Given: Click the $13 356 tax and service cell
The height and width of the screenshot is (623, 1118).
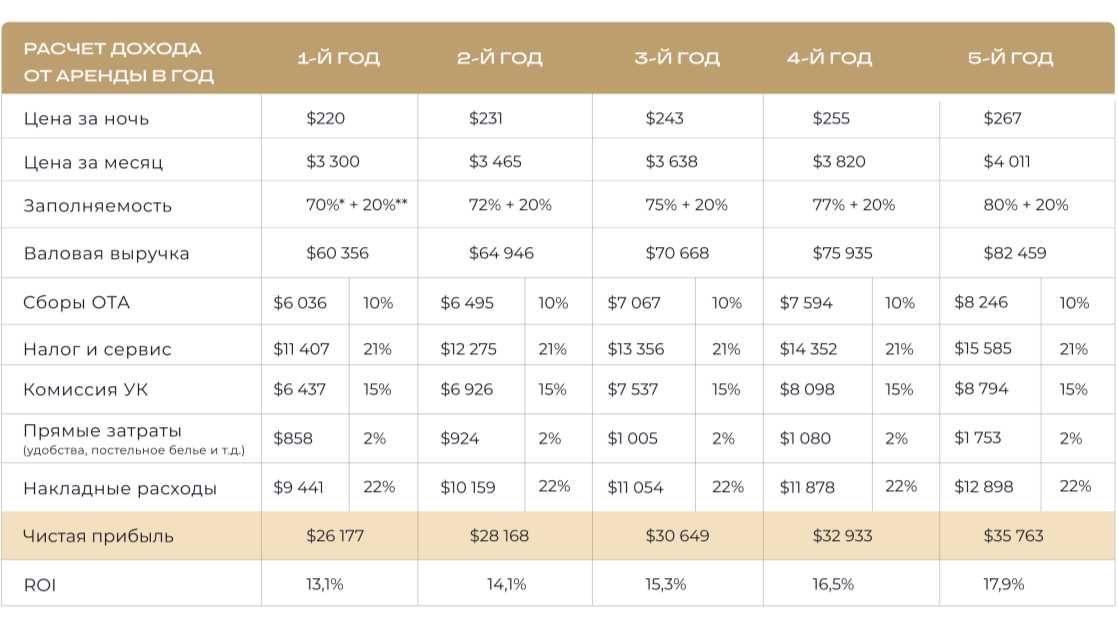Looking at the screenshot, I should [x=635, y=349].
